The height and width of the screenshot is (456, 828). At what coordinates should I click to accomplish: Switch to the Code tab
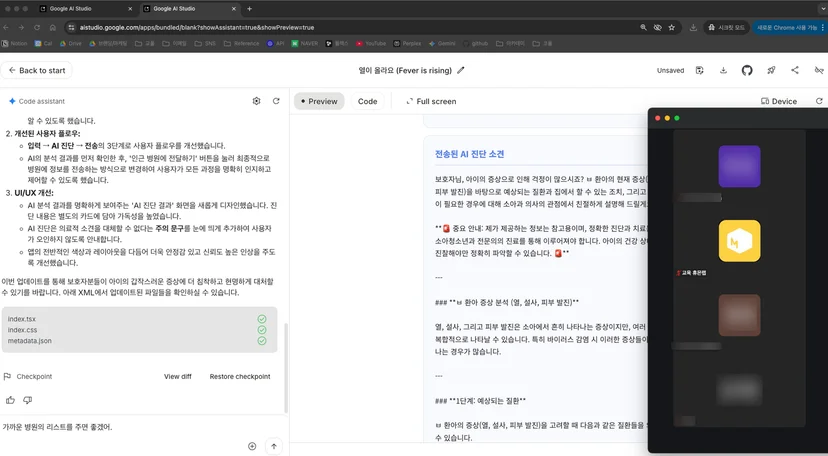tap(368, 101)
